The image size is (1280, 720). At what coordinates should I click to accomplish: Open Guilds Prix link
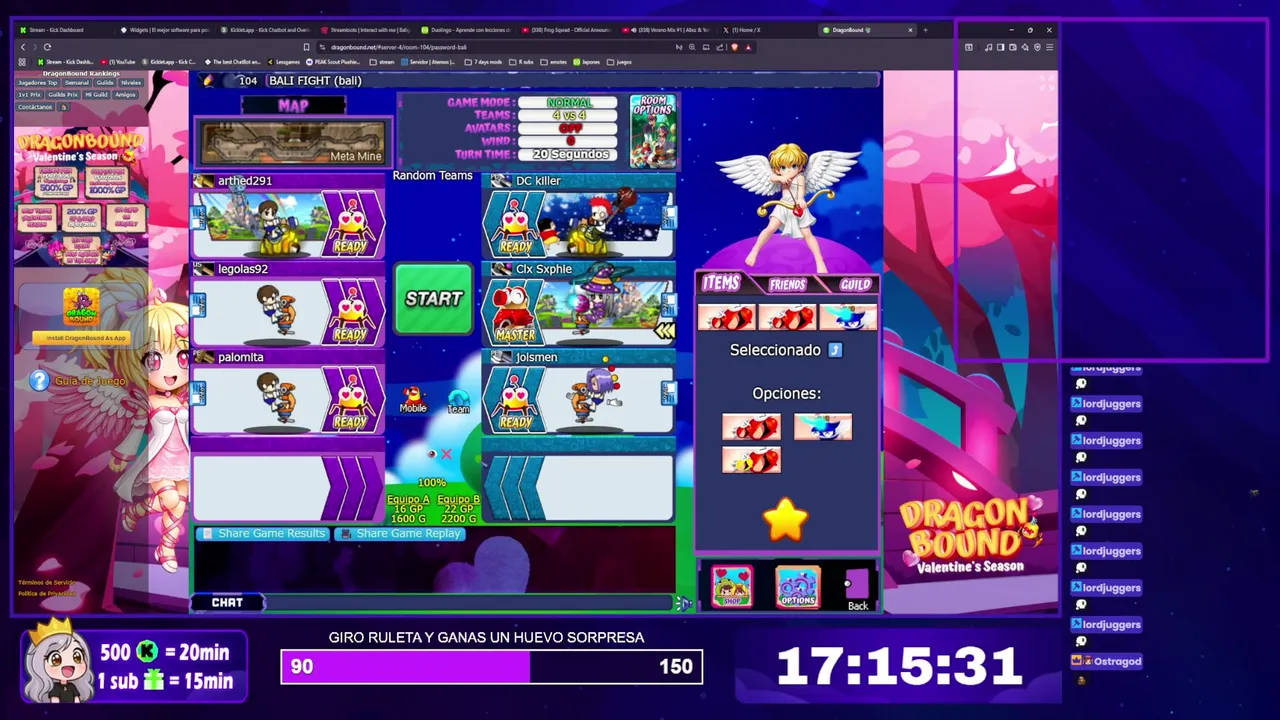click(63, 95)
